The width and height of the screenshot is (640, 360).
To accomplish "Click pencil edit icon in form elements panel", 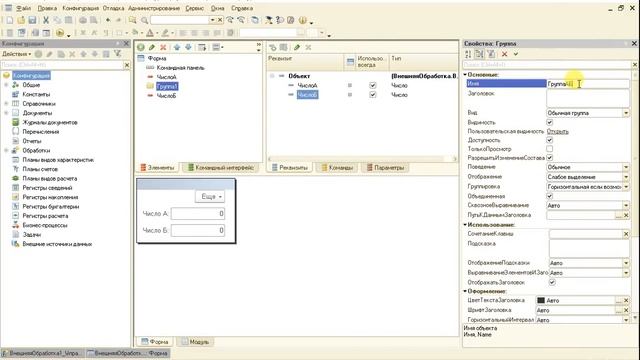I will click(x=152, y=47).
